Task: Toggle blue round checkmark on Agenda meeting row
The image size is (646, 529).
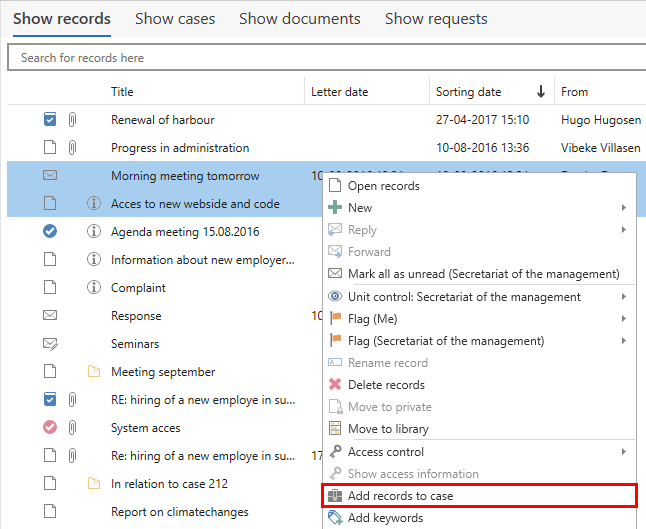Action: tap(50, 232)
